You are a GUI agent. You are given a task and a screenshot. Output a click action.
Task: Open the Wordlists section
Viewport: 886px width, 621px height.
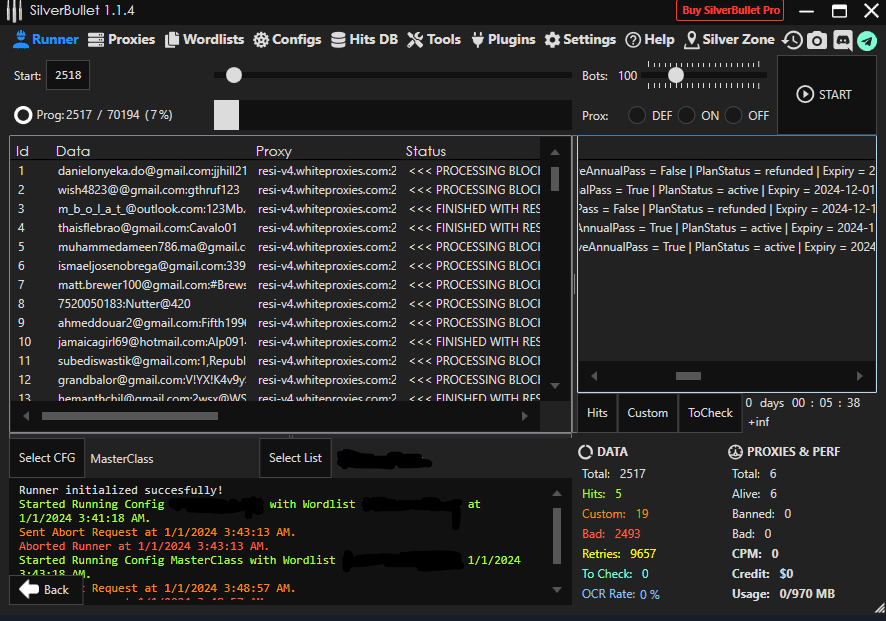tap(204, 40)
